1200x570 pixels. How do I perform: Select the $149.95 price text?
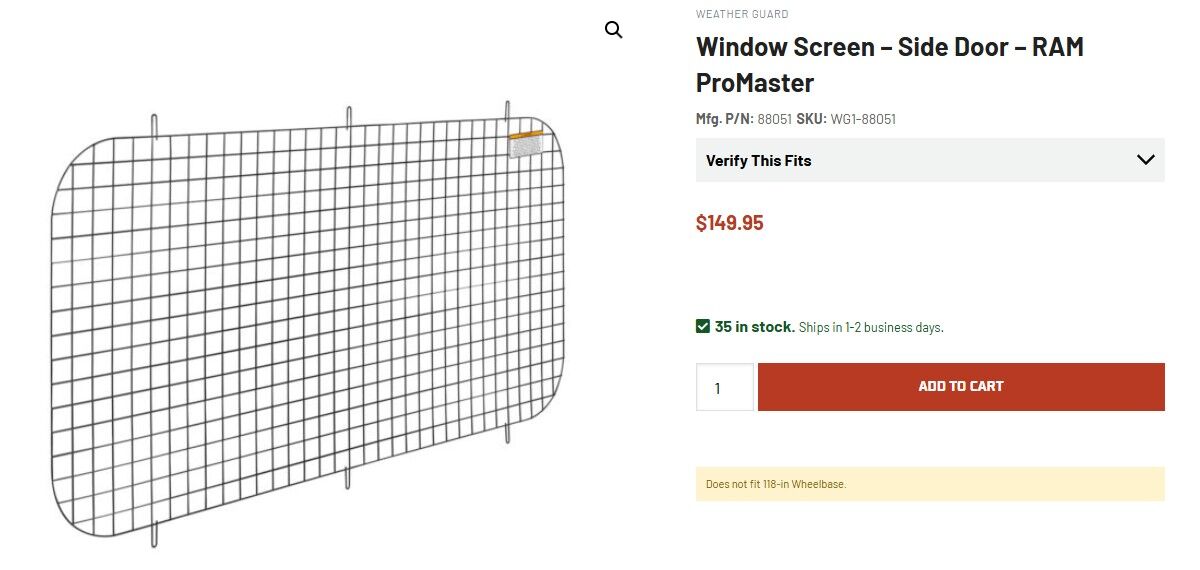click(729, 222)
